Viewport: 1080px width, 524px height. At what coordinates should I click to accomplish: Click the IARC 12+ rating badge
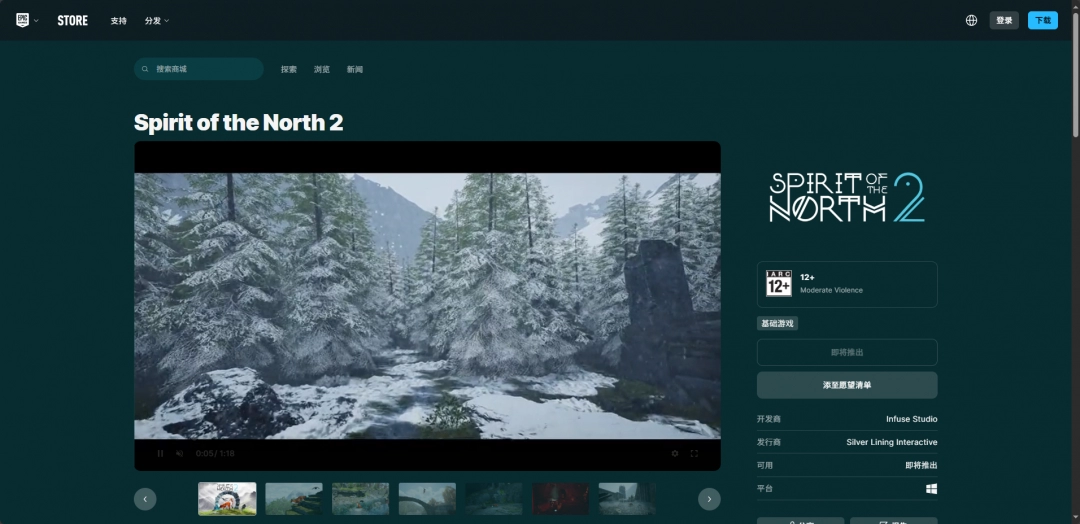point(779,284)
